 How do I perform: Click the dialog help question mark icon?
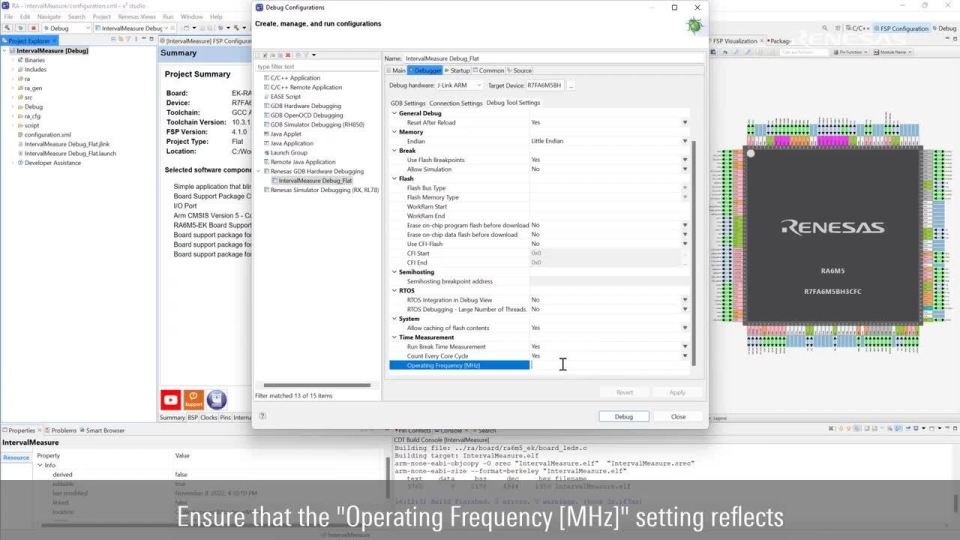(262, 416)
